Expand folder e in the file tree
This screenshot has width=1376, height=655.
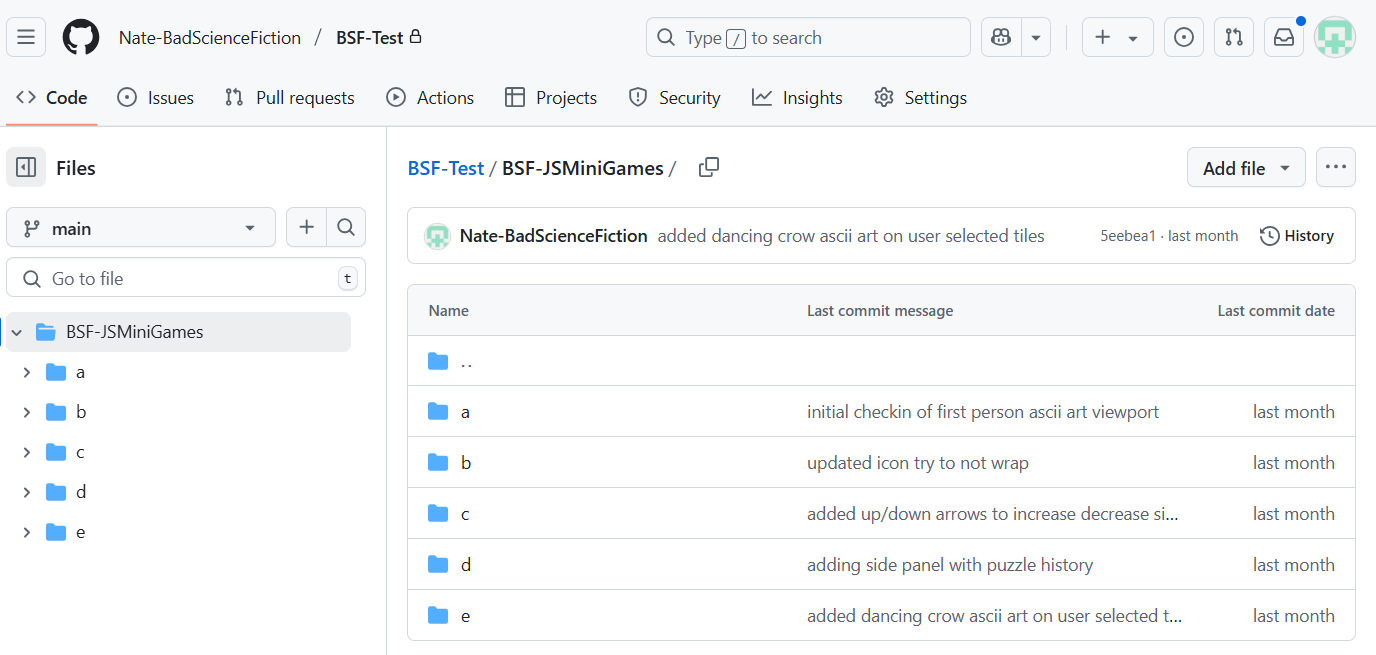[27, 532]
